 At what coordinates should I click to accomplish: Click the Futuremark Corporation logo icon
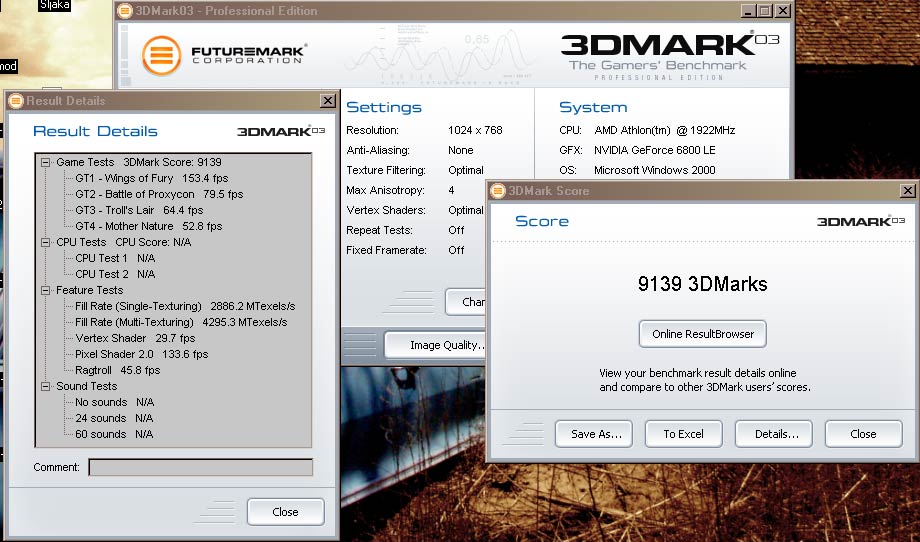pos(162,56)
